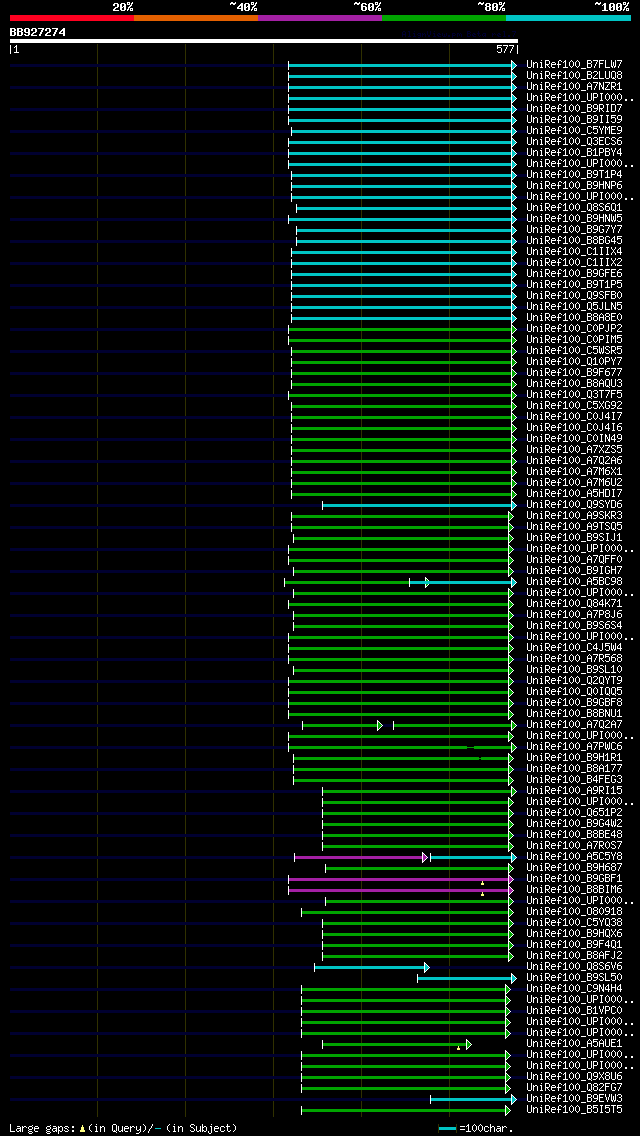Image resolution: width=640 pixels, height=1136 pixels.
Task: Select the BB927274 query label
Action: click(x=38, y=32)
